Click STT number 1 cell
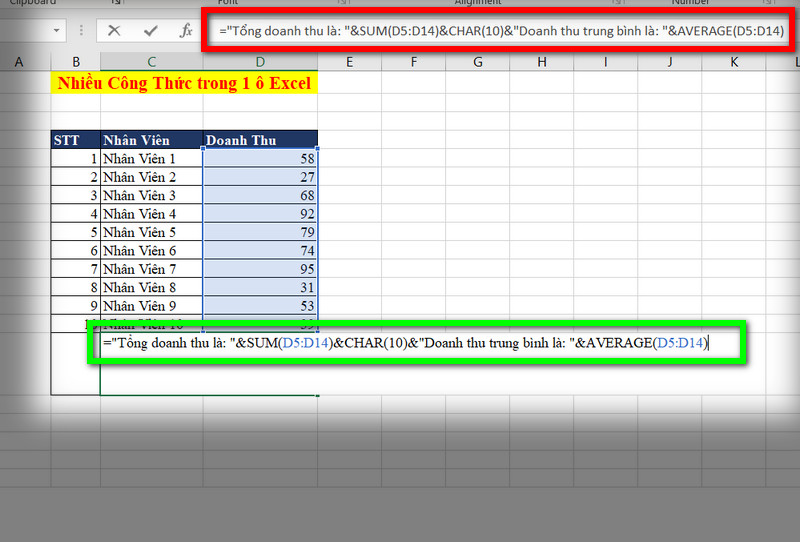The width and height of the screenshot is (800, 542). (x=76, y=159)
